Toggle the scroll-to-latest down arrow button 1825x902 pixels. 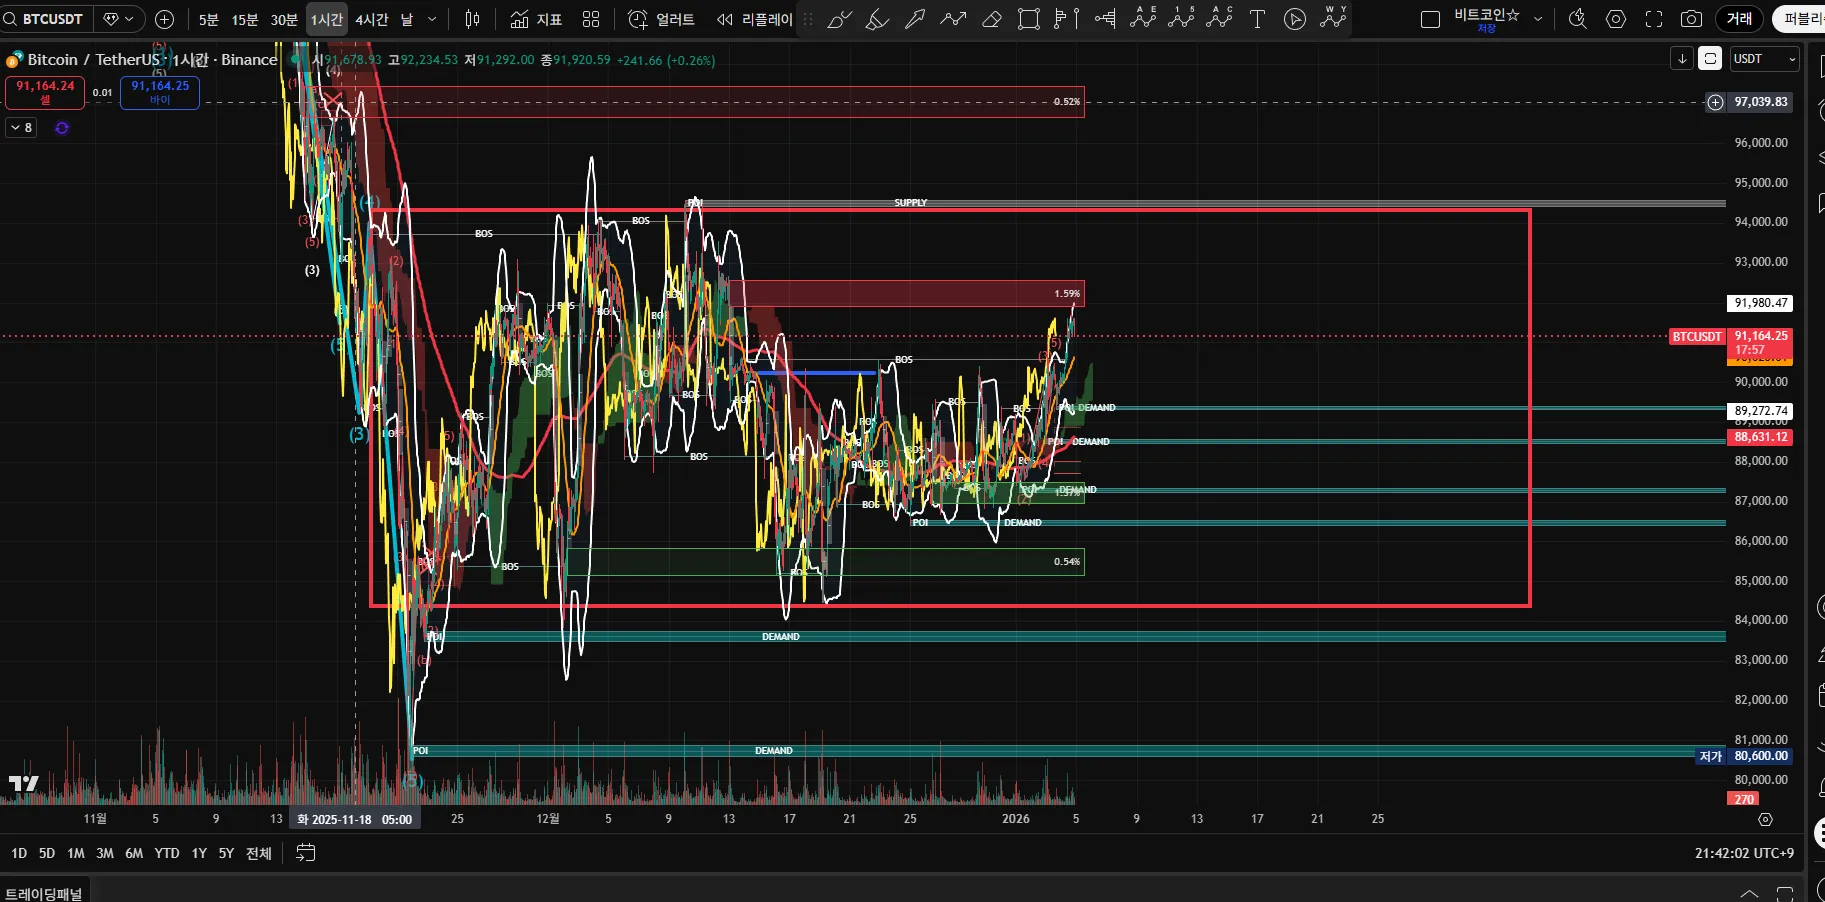(x=1682, y=59)
